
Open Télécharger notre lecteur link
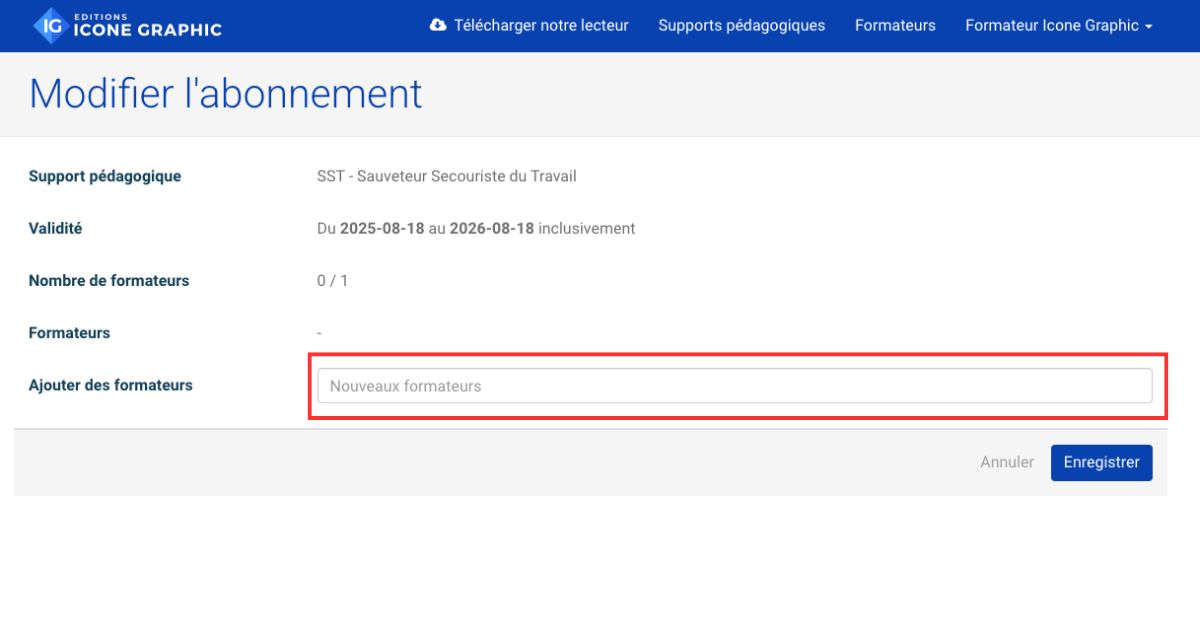point(541,25)
